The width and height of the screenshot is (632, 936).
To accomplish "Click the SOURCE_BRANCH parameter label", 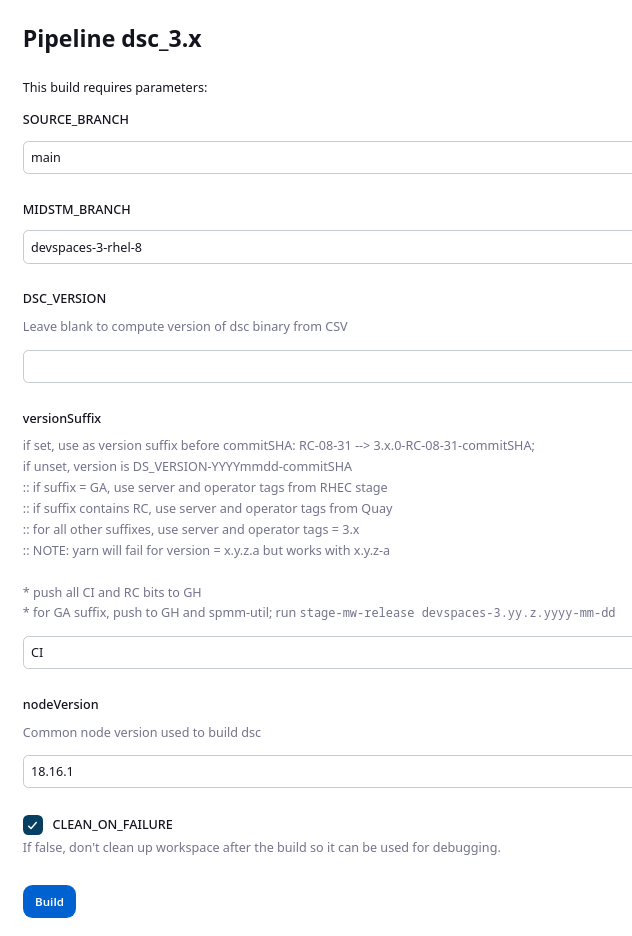I will click(x=76, y=120).
